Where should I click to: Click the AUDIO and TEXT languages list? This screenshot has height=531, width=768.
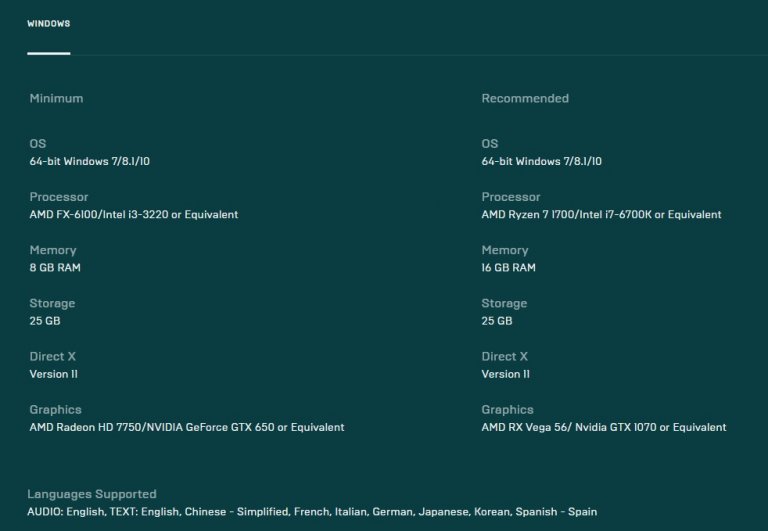(312, 512)
